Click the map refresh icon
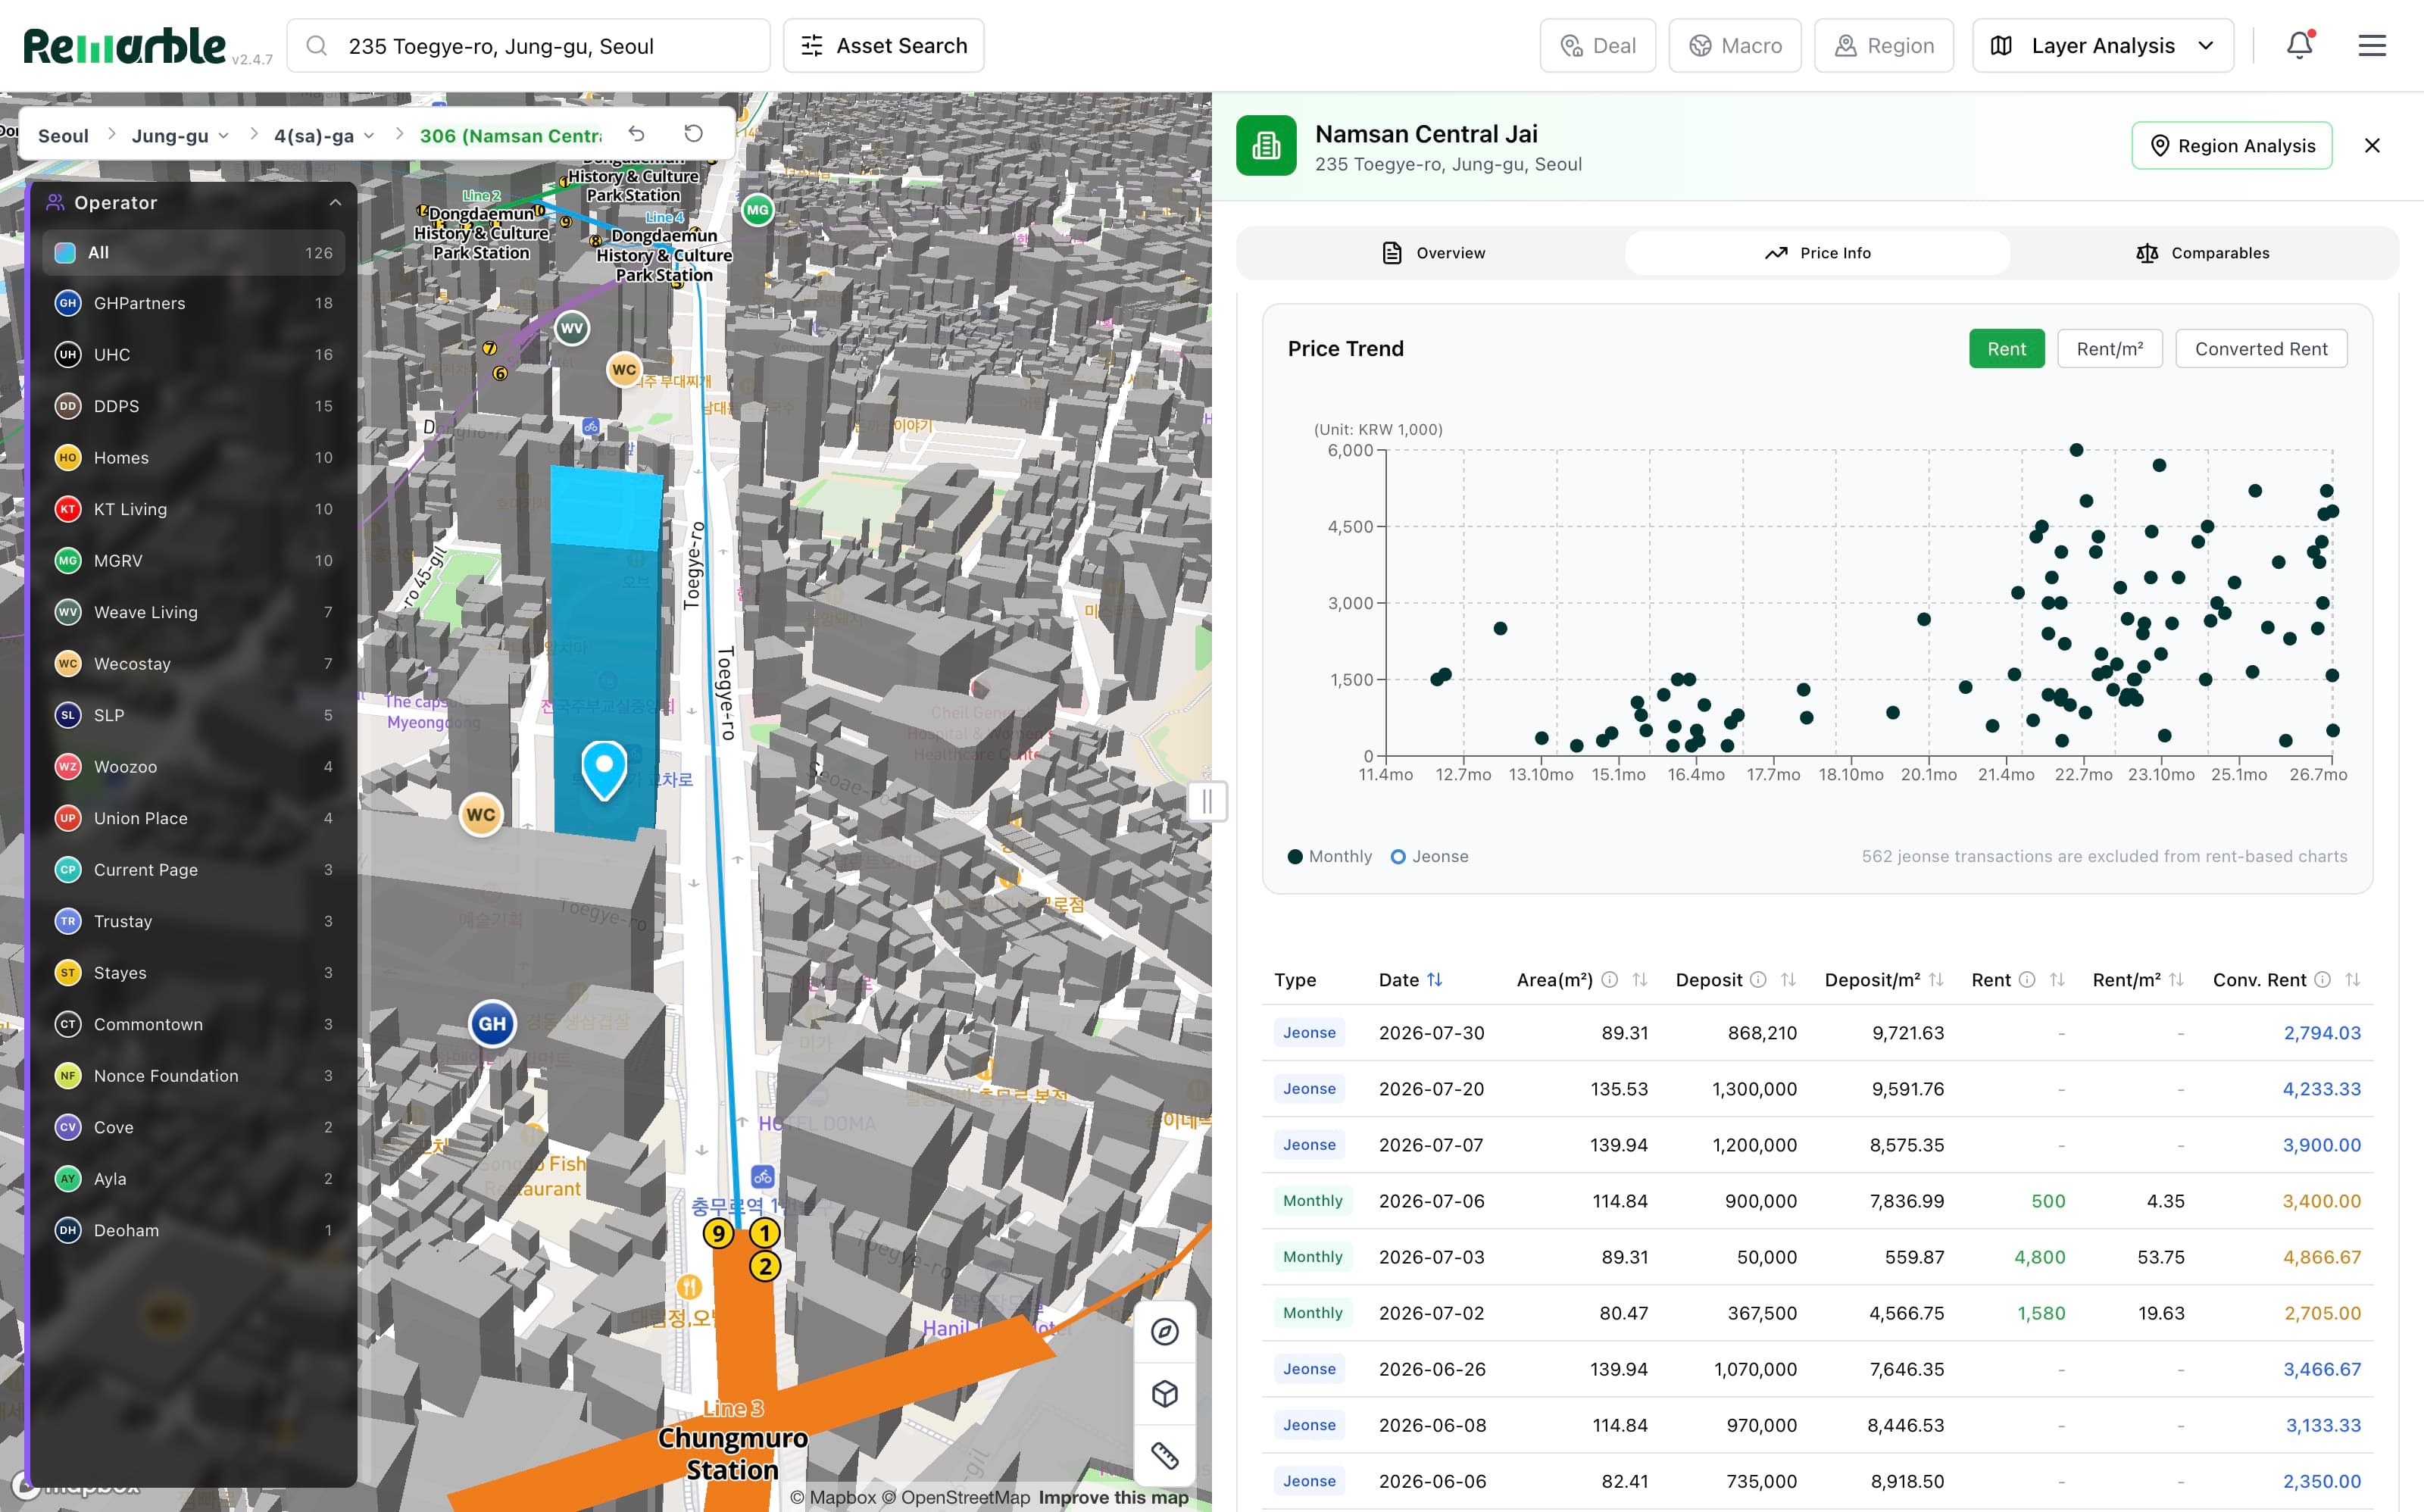The width and height of the screenshot is (2424, 1512). point(693,134)
